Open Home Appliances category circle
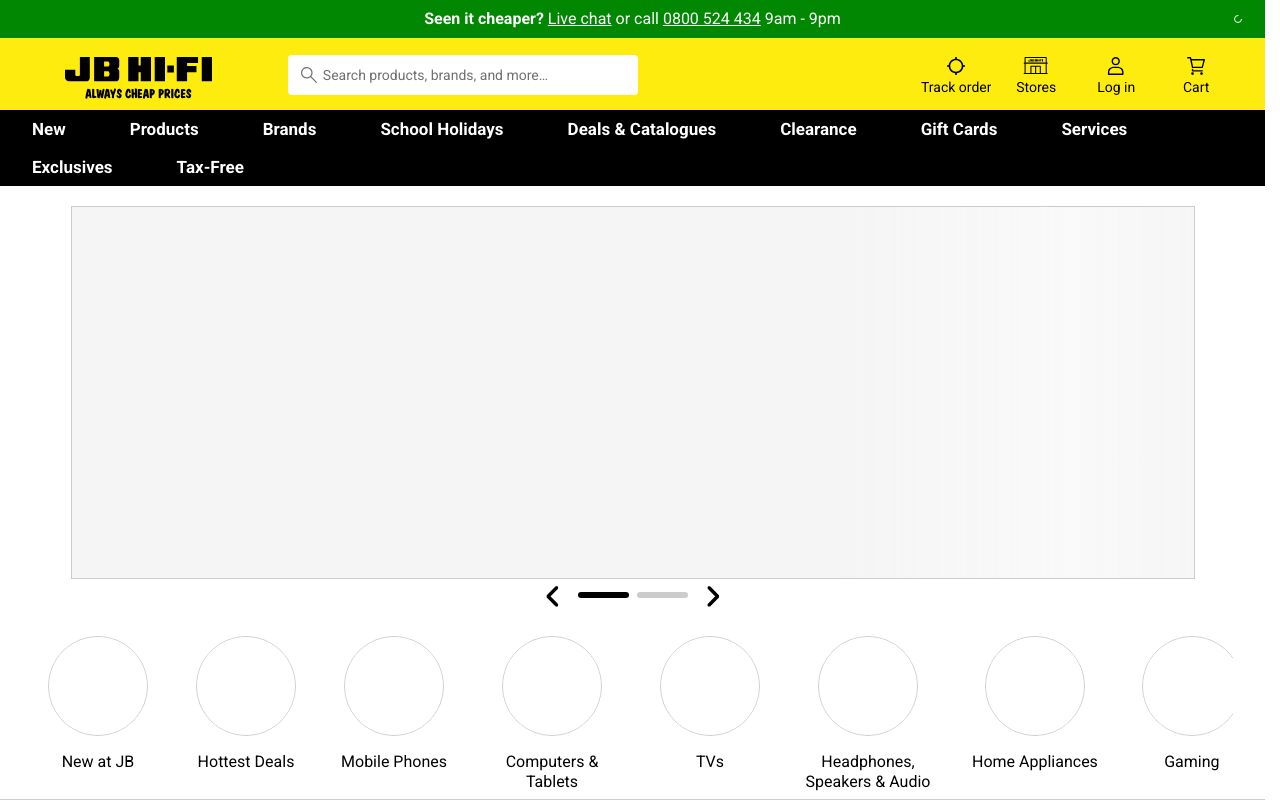Viewport: 1280px width, 800px height. [x=1035, y=686]
